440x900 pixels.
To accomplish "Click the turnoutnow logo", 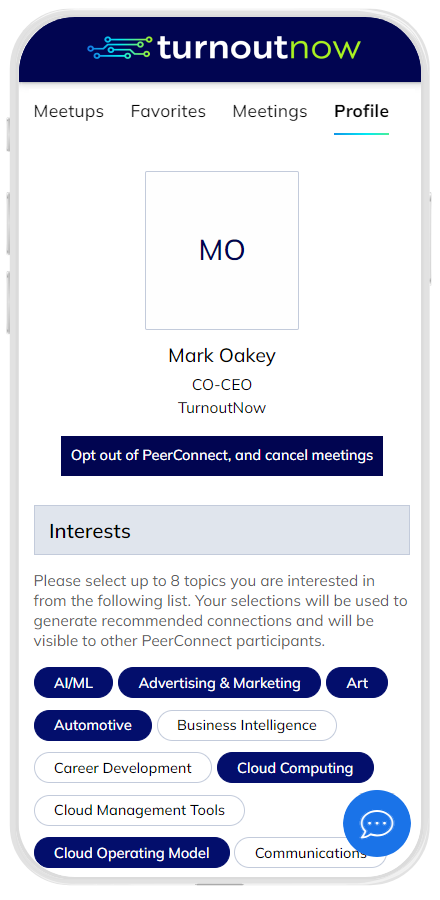I will click(x=224, y=48).
